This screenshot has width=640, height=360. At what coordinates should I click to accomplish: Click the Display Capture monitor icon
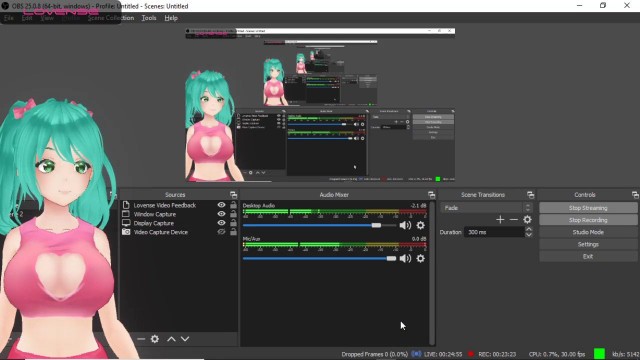(126, 223)
